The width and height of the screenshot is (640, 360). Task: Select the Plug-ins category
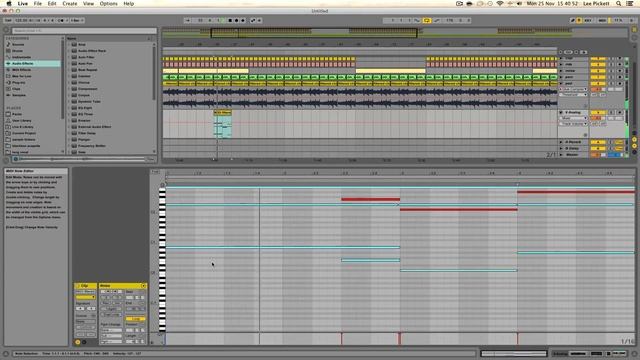point(18,82)
